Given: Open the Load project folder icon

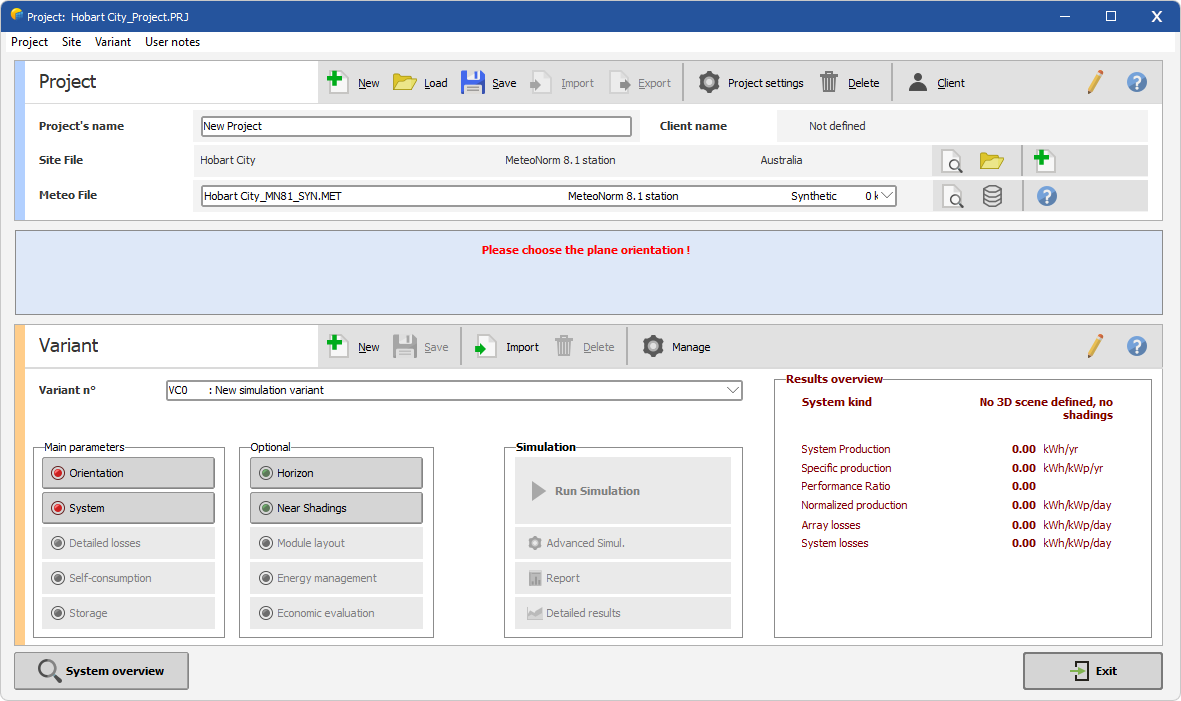Looking at the screenshot, I should point(404,82).
